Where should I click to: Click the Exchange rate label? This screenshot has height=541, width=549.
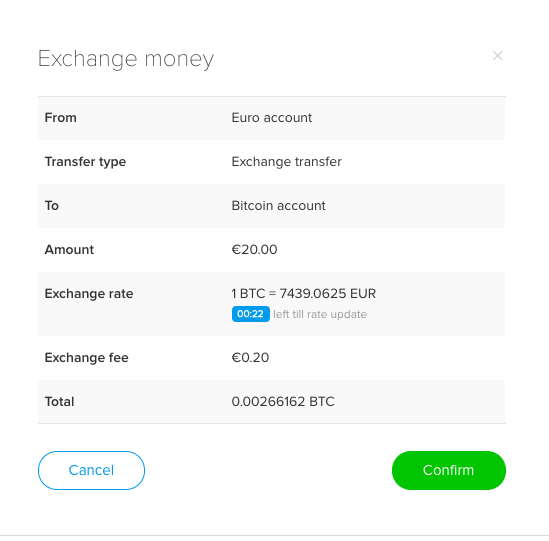pos(89,293)
